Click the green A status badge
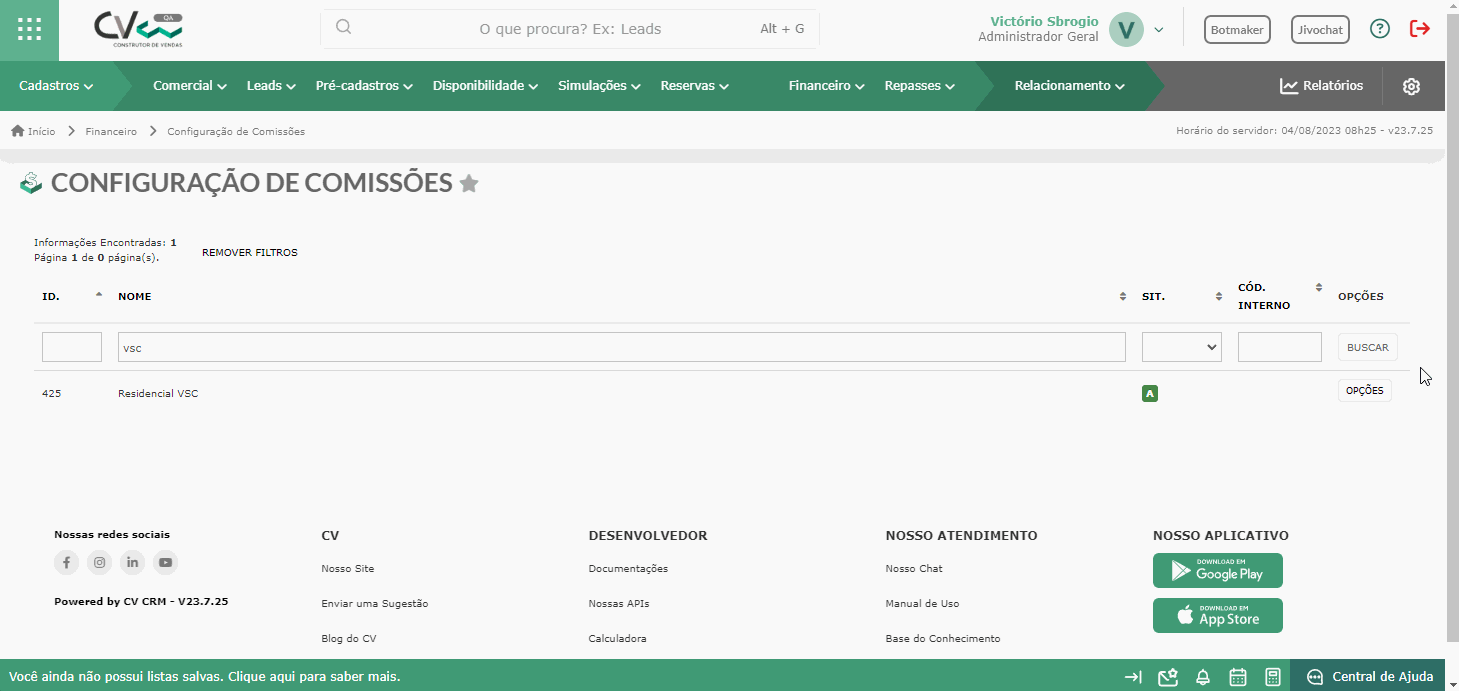 1150,394
